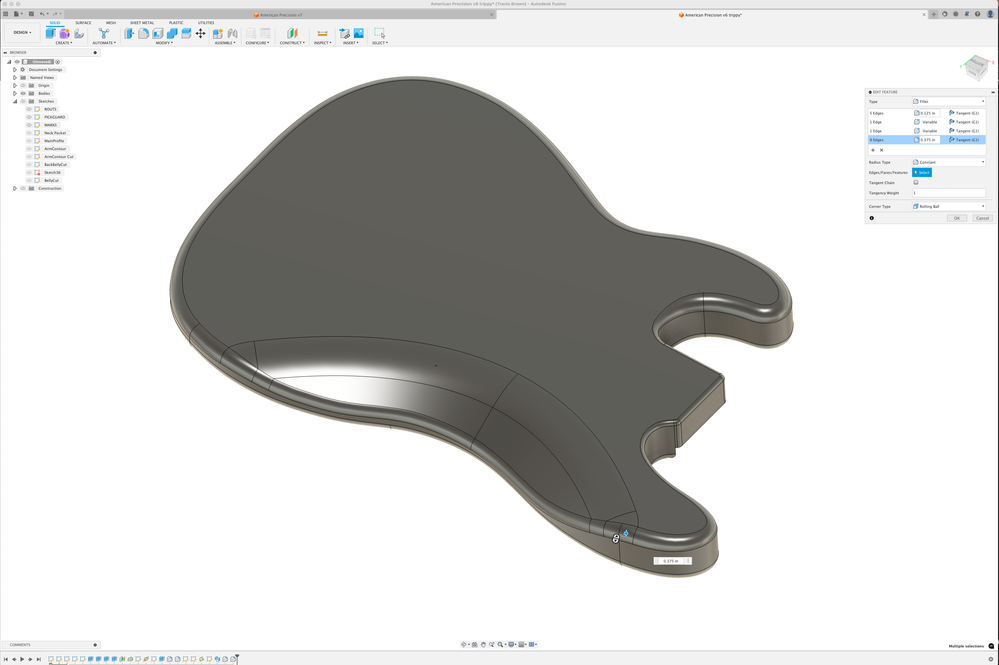Select the Shell tool in Modify

pyautogui.click(x=157, y=33)
